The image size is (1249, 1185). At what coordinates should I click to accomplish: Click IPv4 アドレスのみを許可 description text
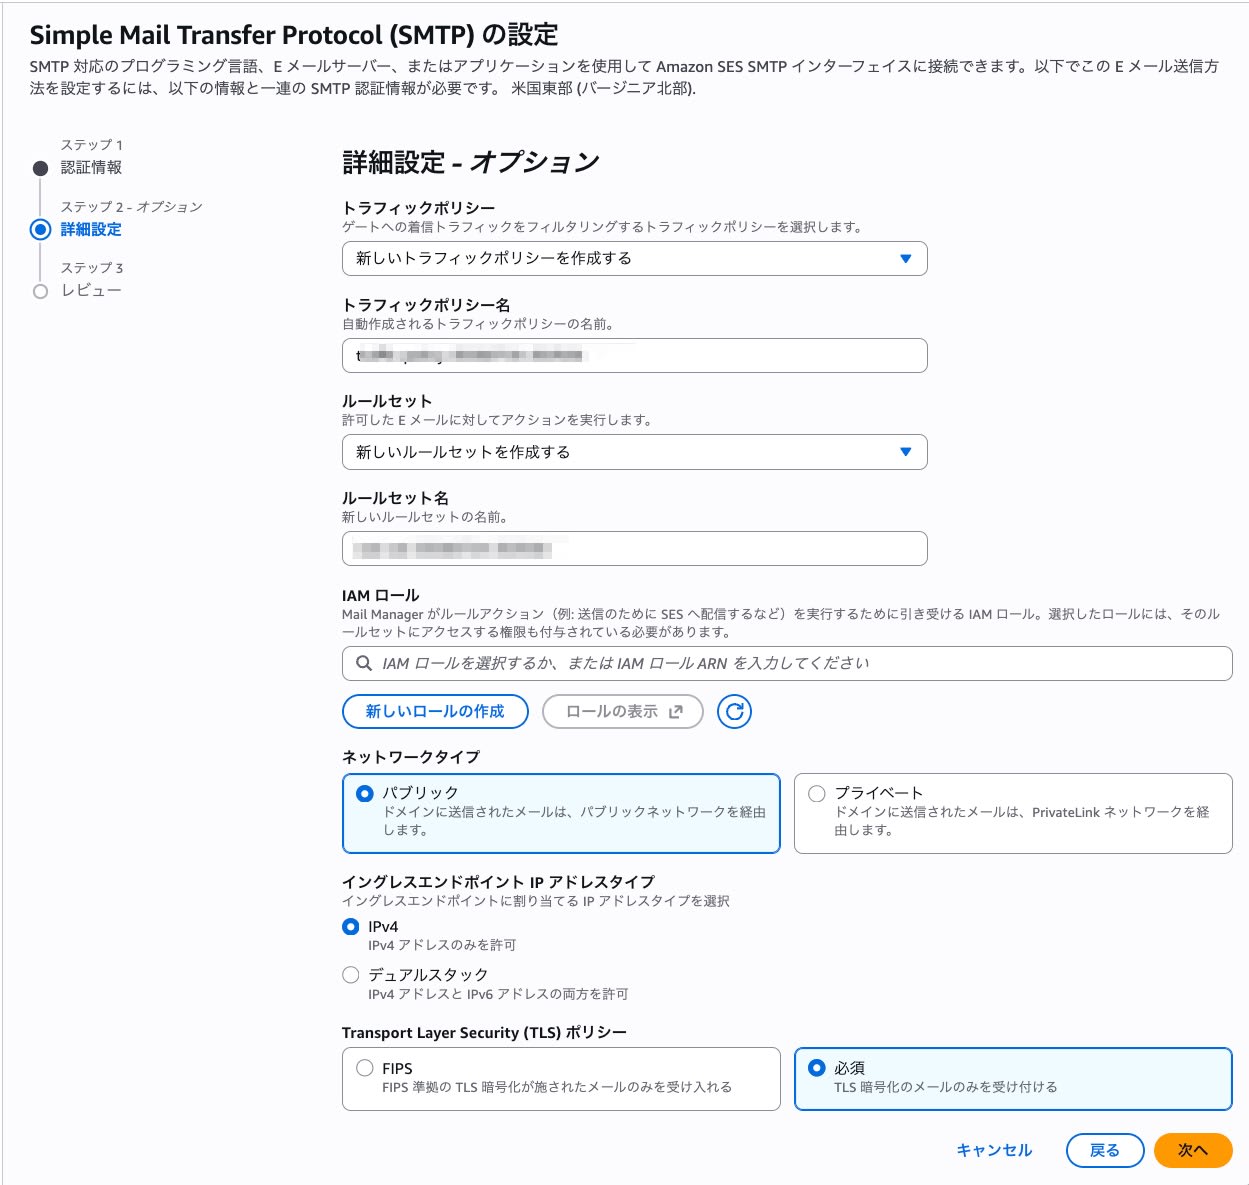coord(442,945)
